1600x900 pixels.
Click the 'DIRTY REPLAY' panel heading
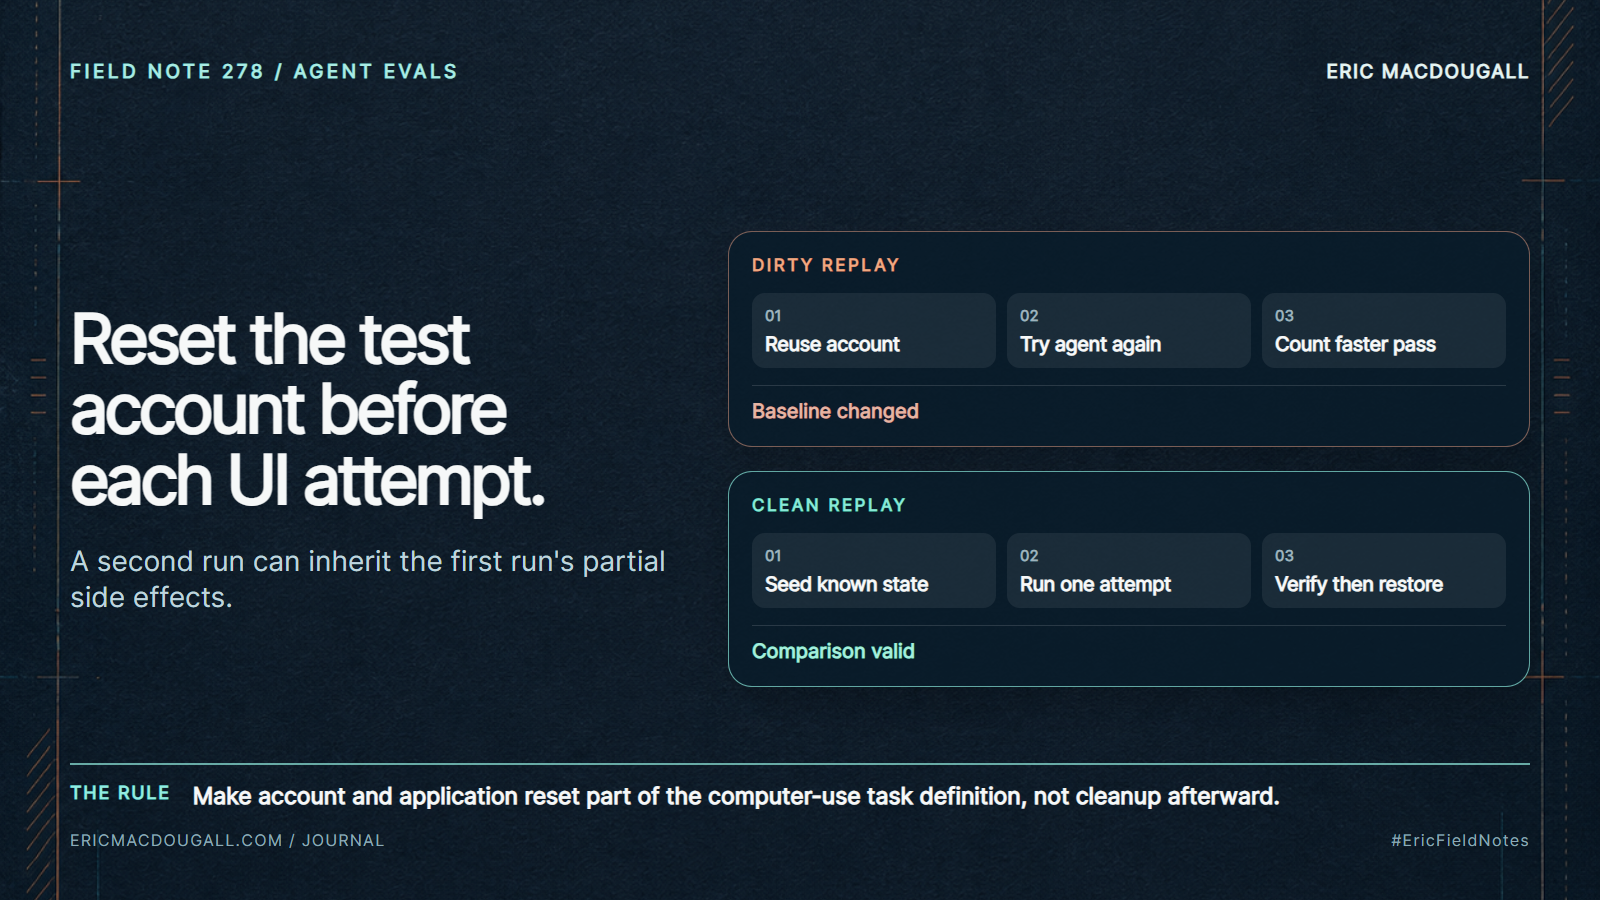(826, 265)
